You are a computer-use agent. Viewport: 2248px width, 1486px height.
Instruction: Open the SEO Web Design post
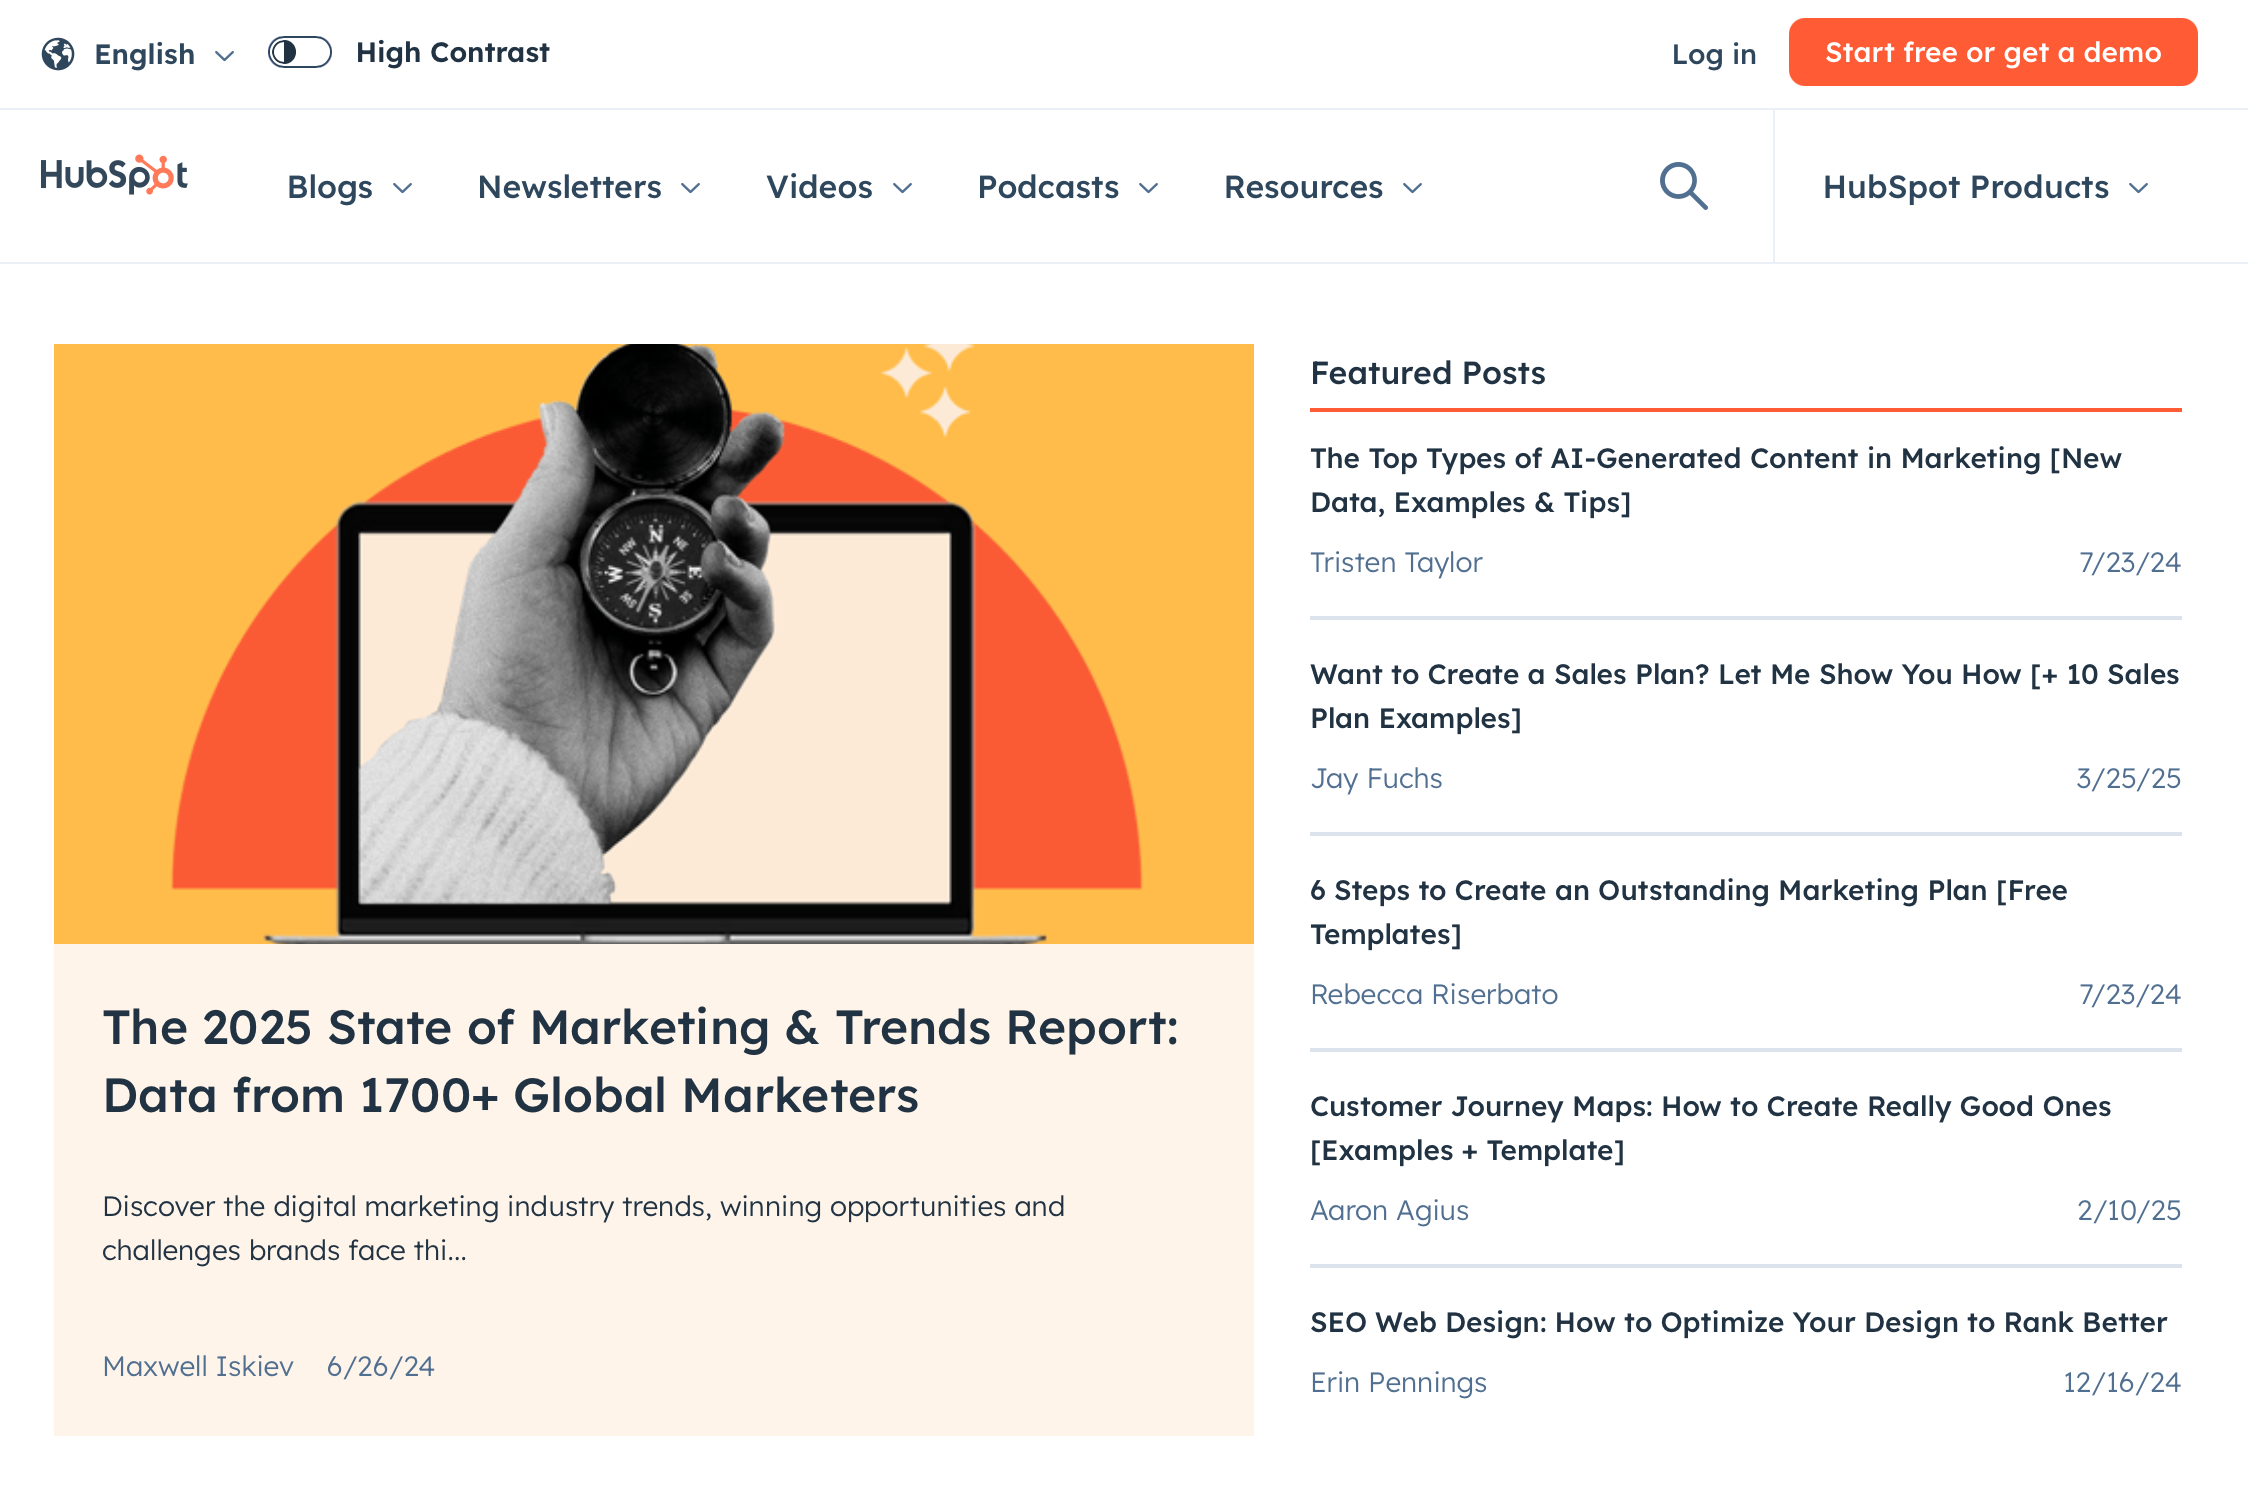coord(1738,1322)
